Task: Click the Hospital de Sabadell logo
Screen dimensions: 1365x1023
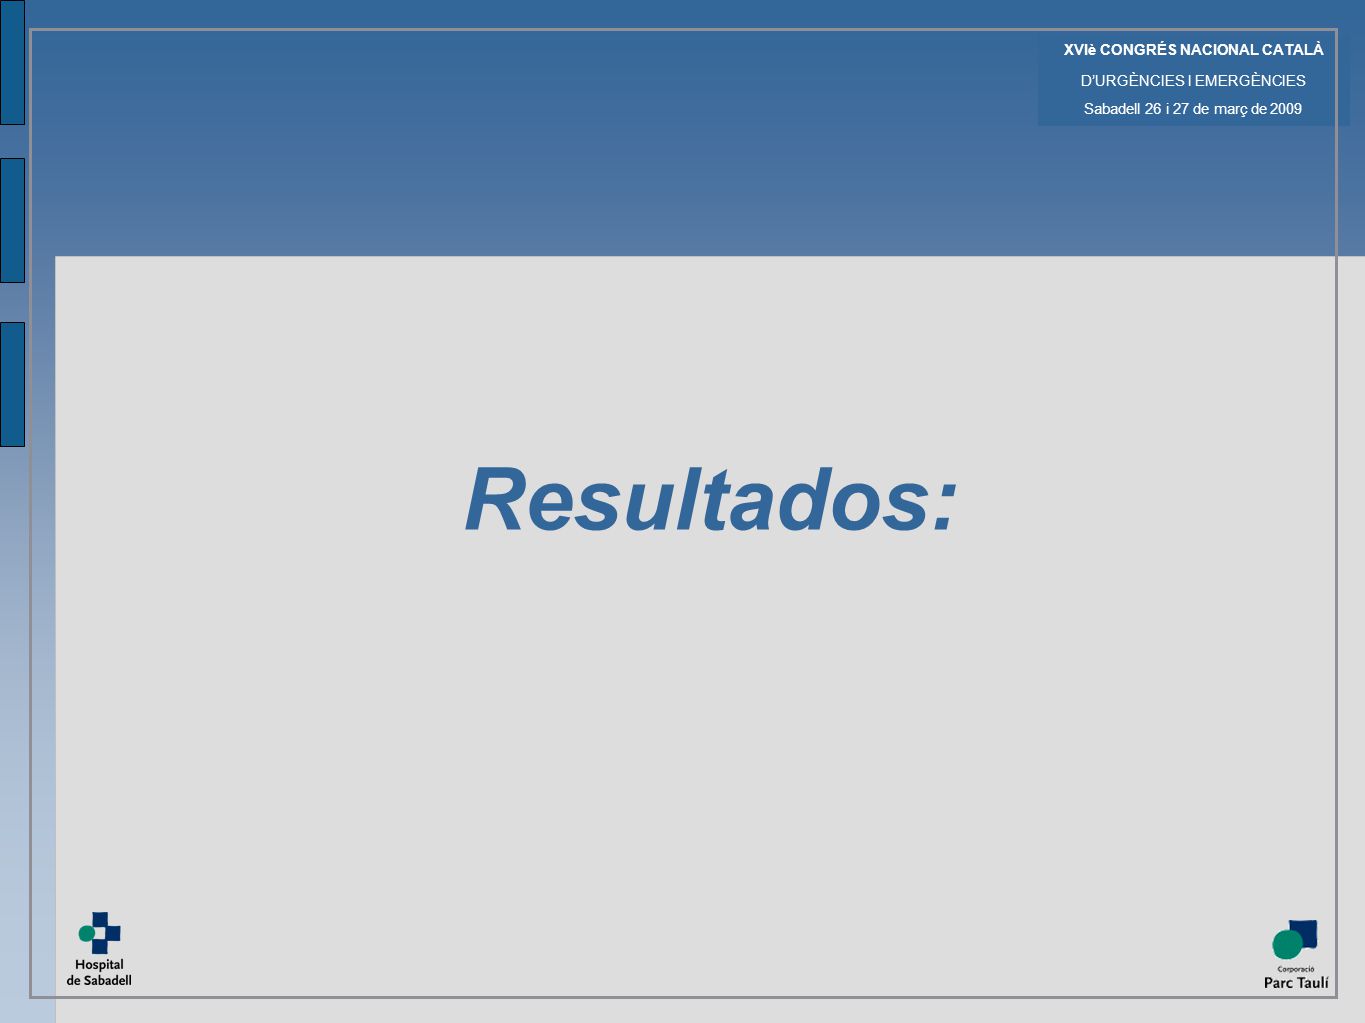Action: click(x=99, y=949)
